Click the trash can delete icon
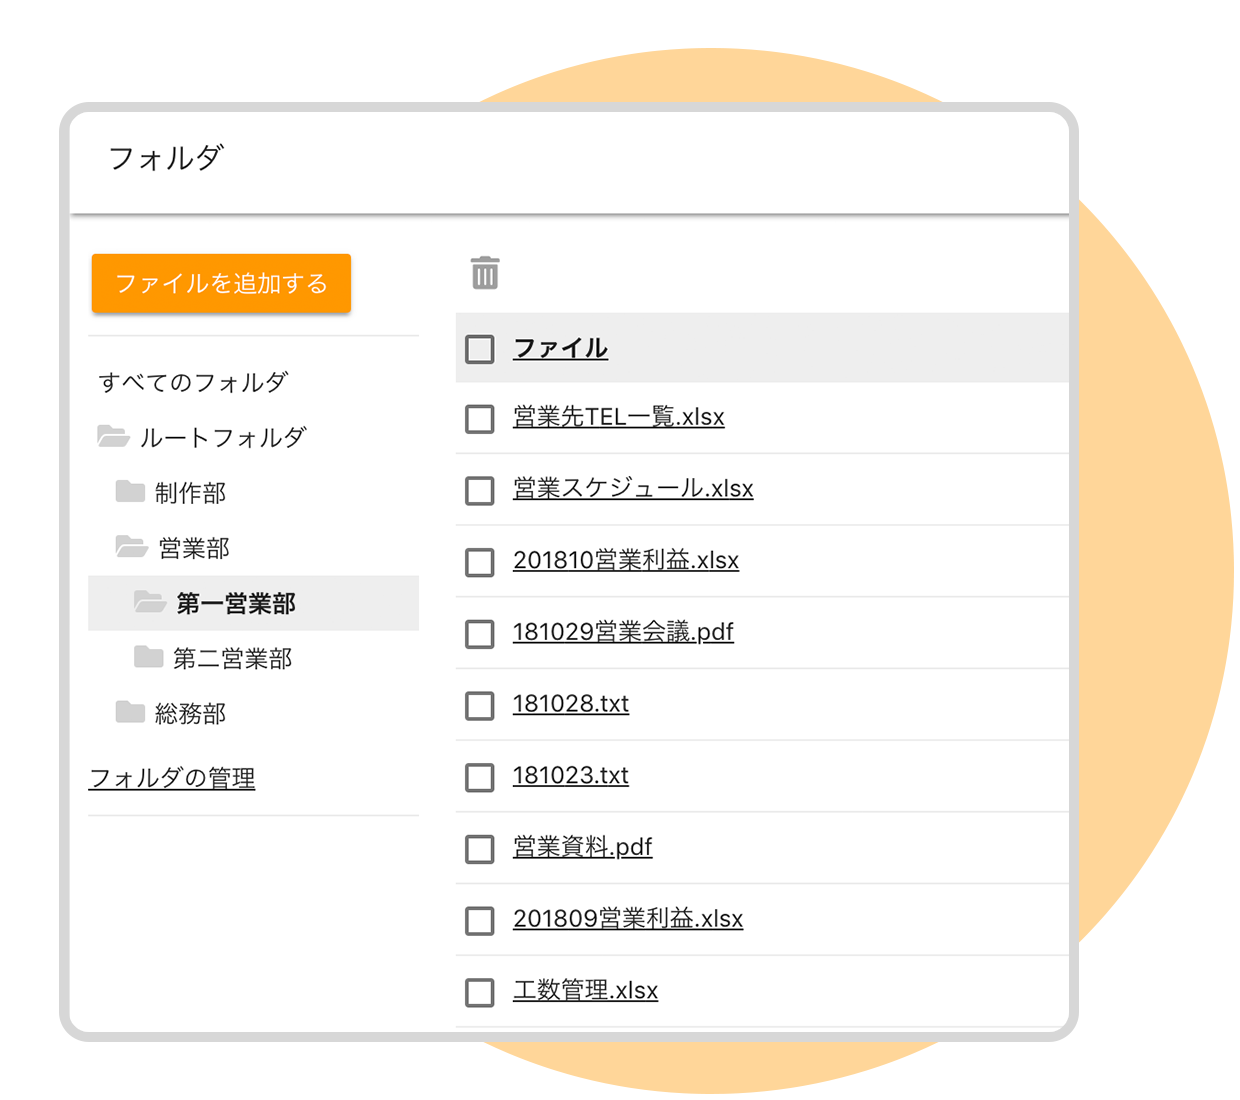The image size is (1240, 1100). point(485,273)
